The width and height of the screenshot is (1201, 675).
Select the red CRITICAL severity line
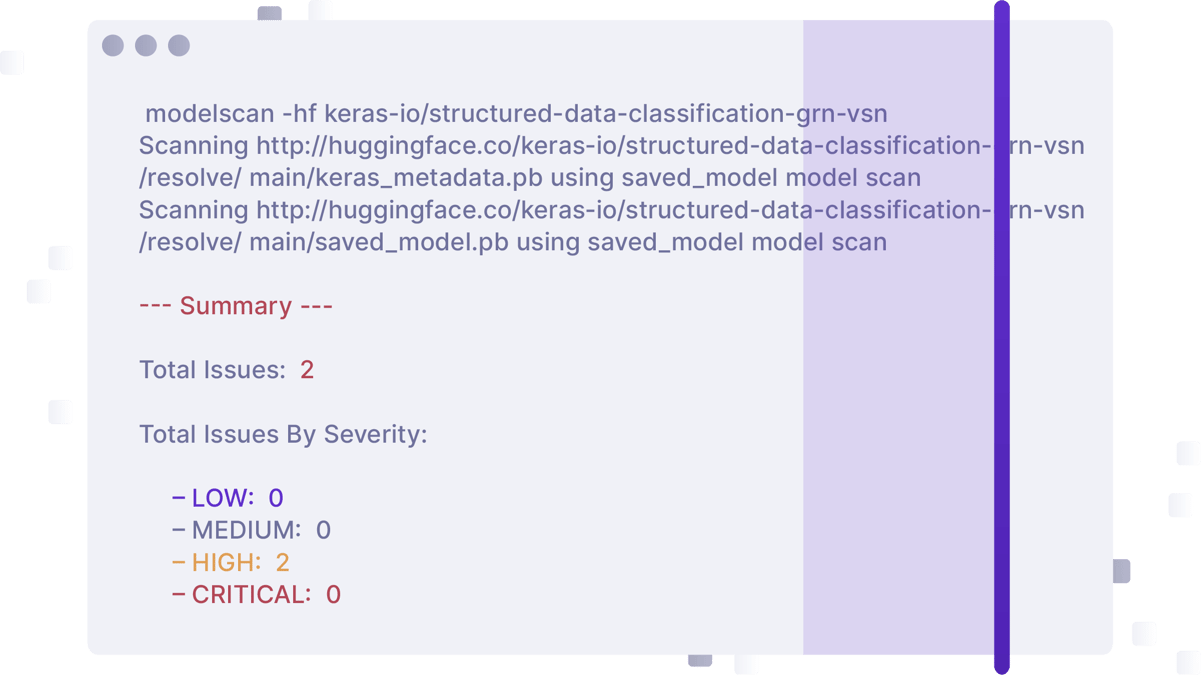257,595
